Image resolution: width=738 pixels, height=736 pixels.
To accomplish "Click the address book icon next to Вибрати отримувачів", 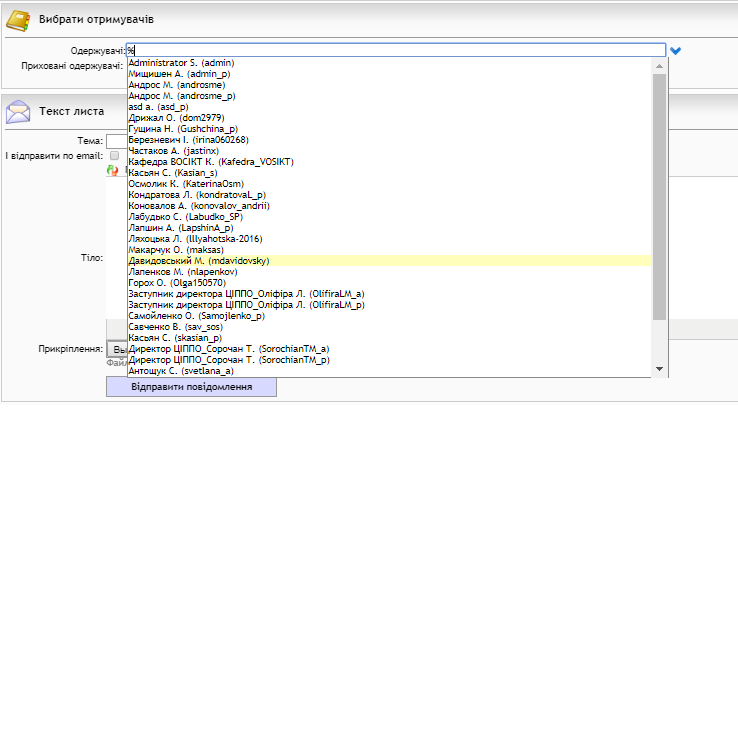I will click(18, 21).
